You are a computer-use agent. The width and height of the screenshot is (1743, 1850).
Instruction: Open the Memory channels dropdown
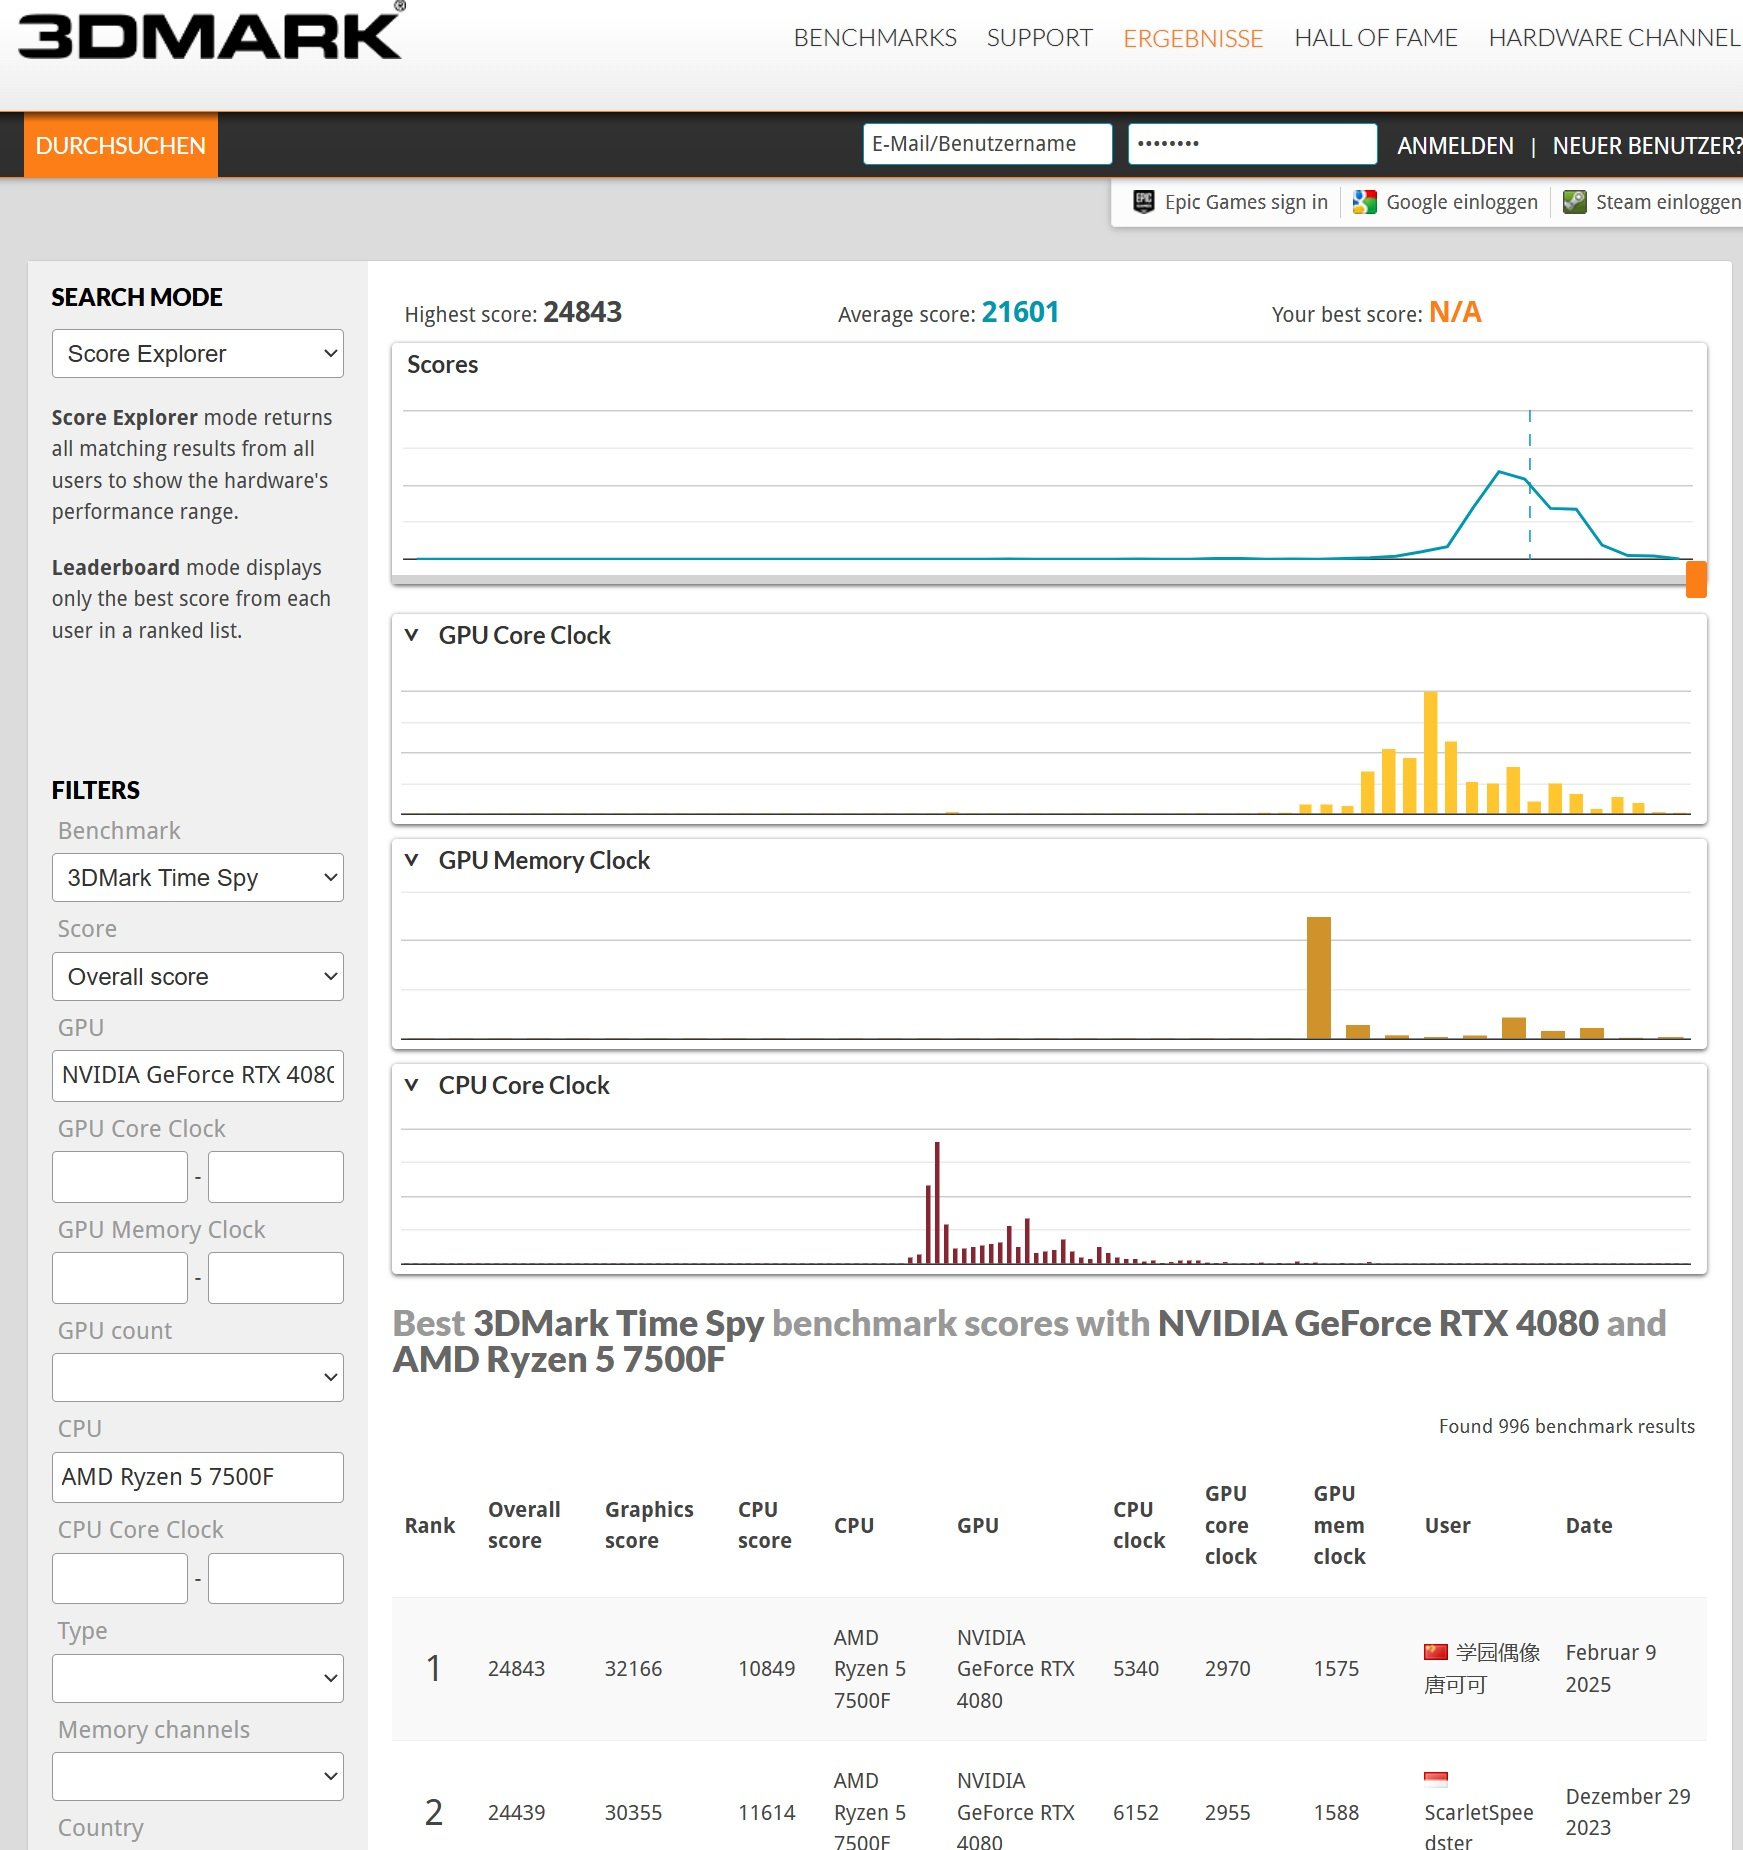[x=198, y=1776]
